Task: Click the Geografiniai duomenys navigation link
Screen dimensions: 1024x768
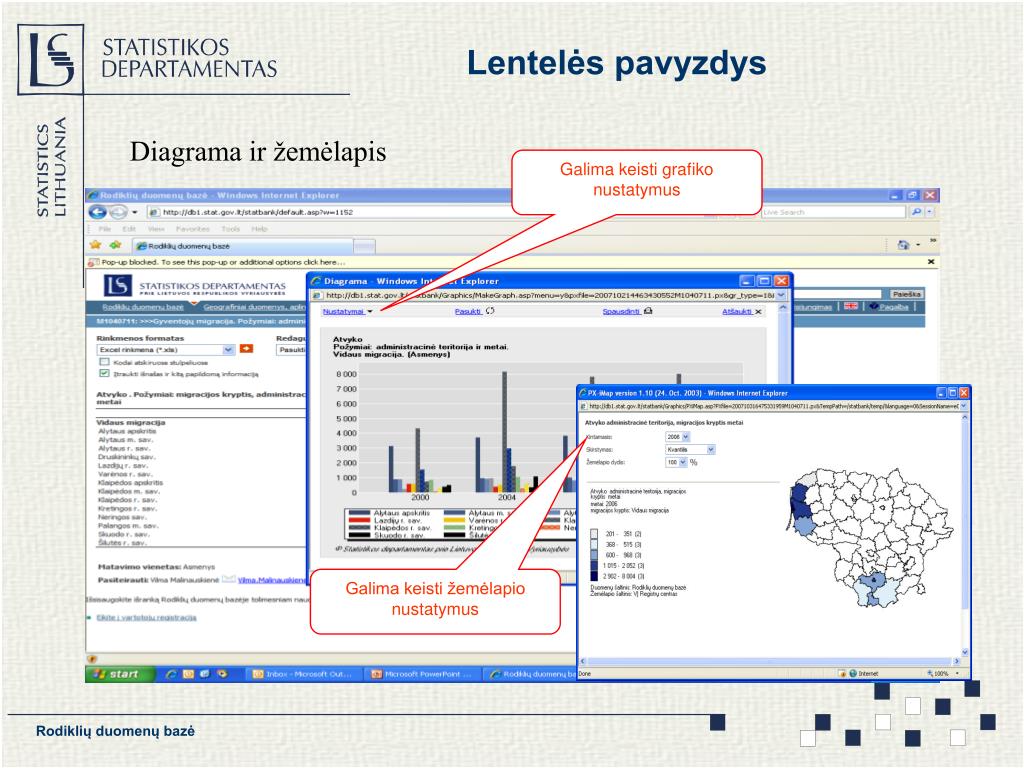Action: (254, 307)
